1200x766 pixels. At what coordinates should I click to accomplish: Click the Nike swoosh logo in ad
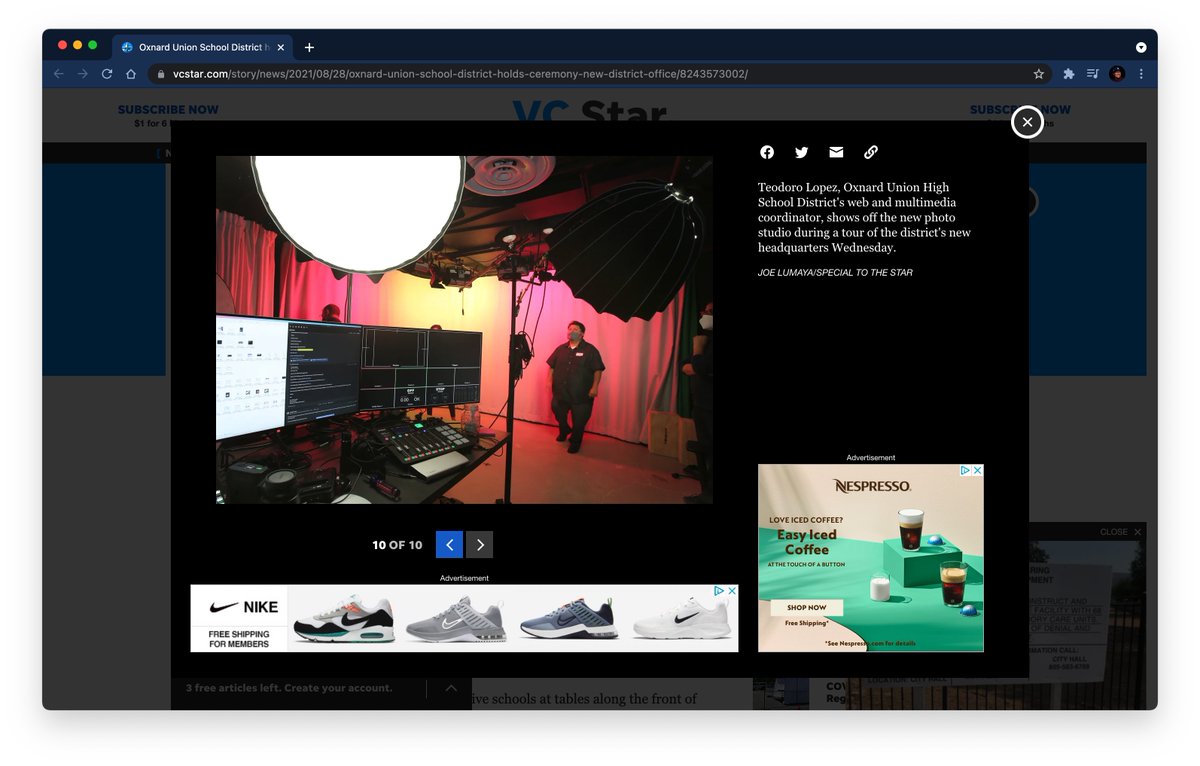click(225, 607)
